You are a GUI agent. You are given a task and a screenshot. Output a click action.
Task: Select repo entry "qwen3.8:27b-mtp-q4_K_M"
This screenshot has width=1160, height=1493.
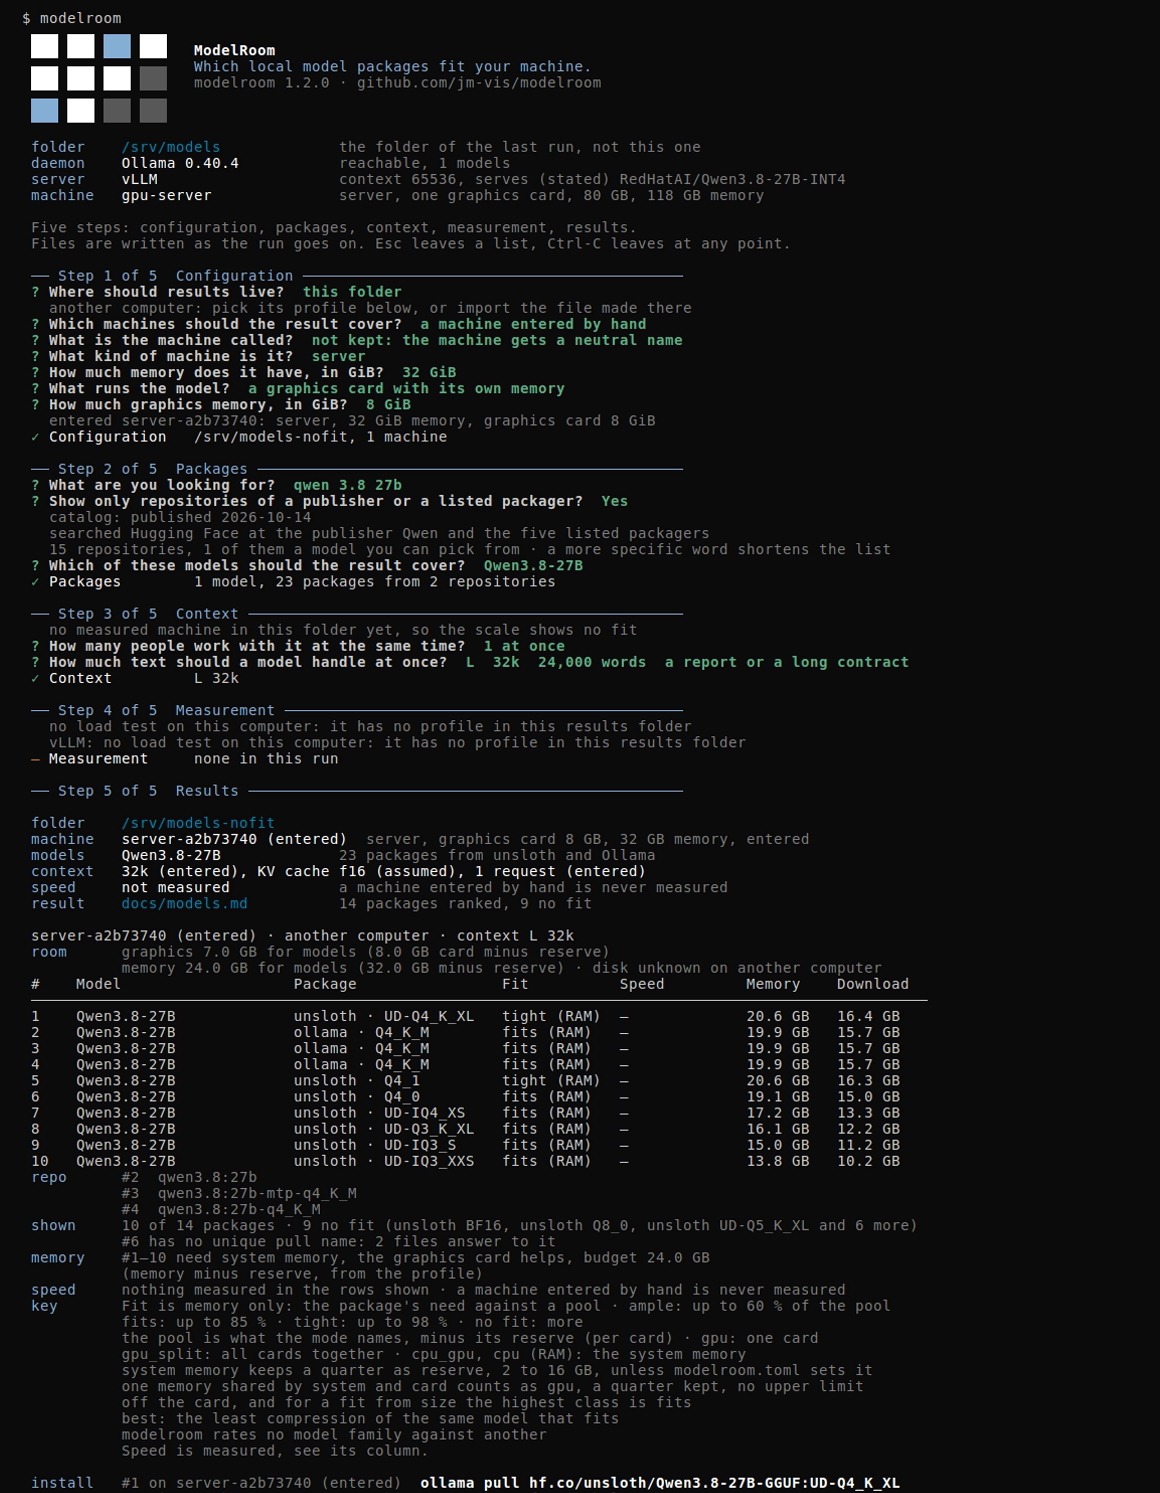click(257, 1193)
